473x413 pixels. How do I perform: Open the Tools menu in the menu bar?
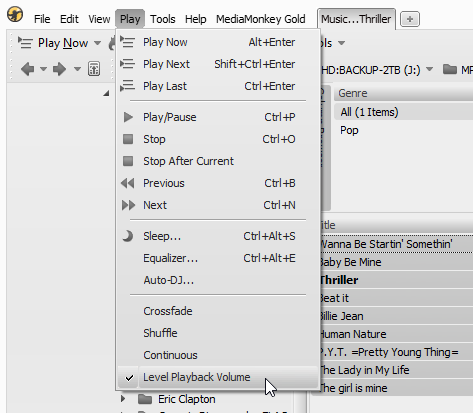[163, 19]
